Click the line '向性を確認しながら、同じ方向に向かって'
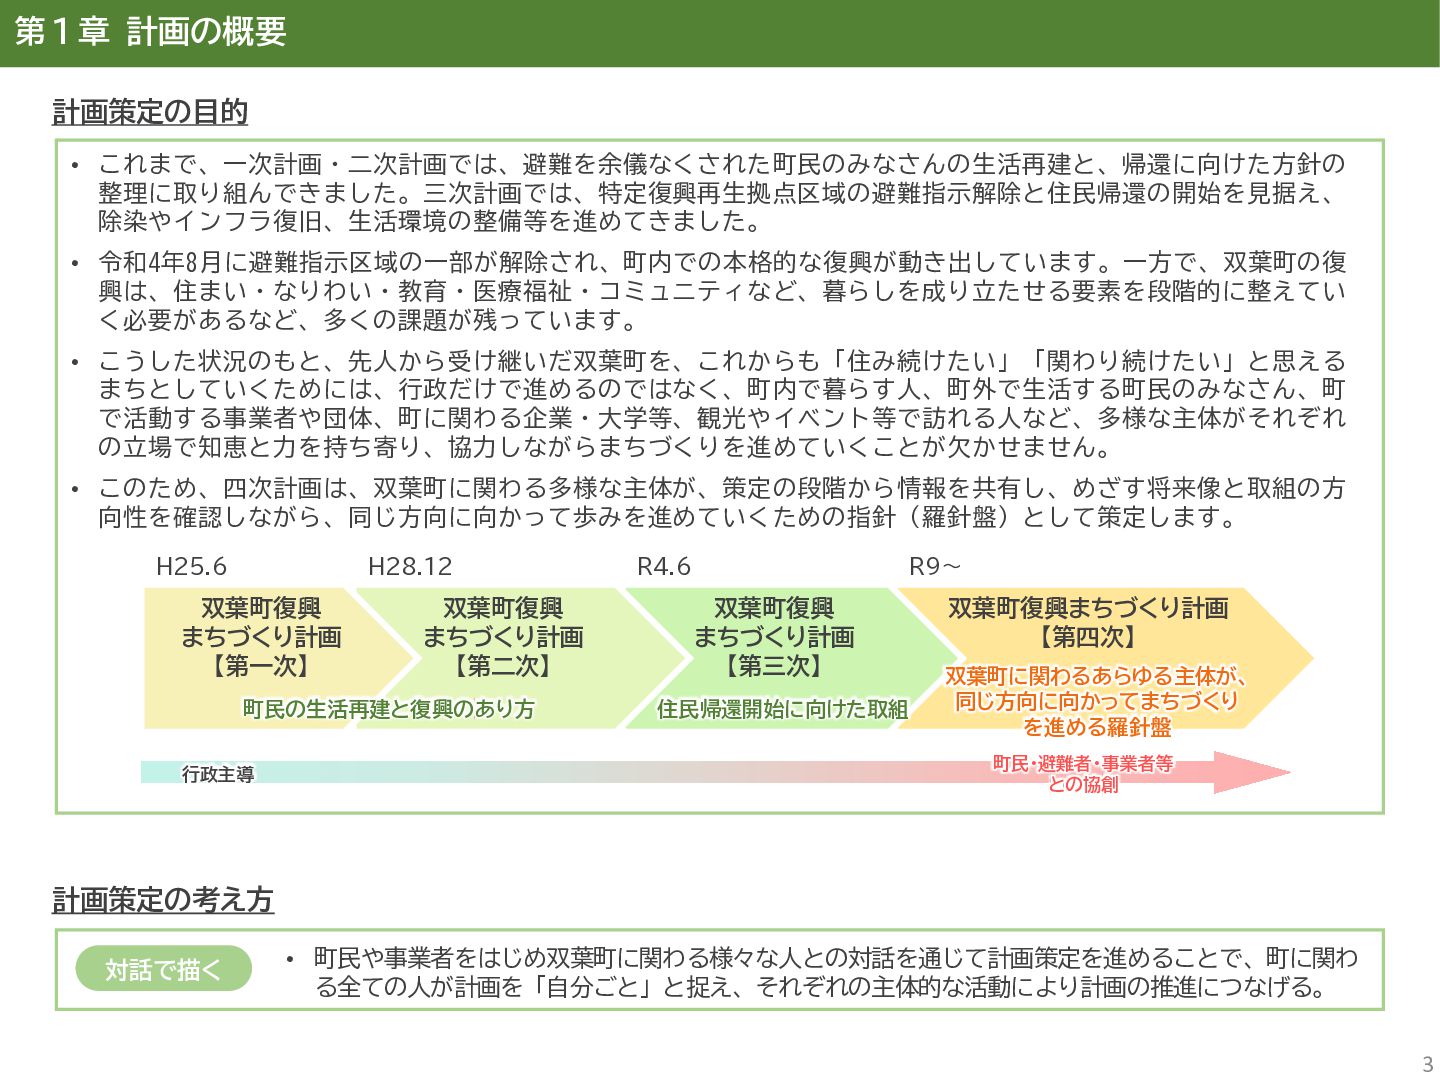The image size is (1440, 1080). tap(669, 517)
